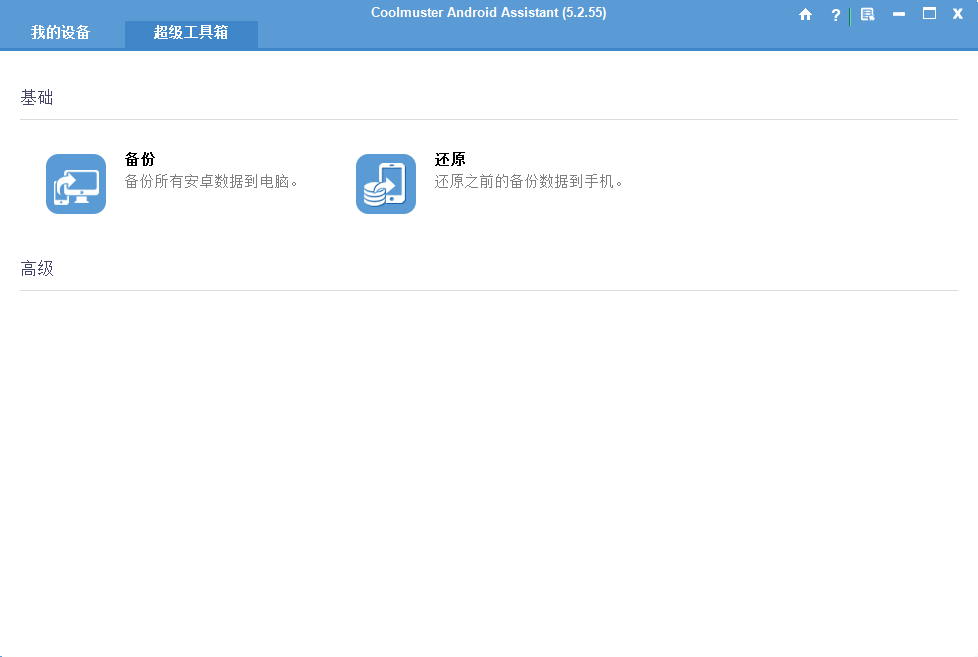Switch to the 超级工具箱 tab
Screen dimensions: 978x657
191,33
